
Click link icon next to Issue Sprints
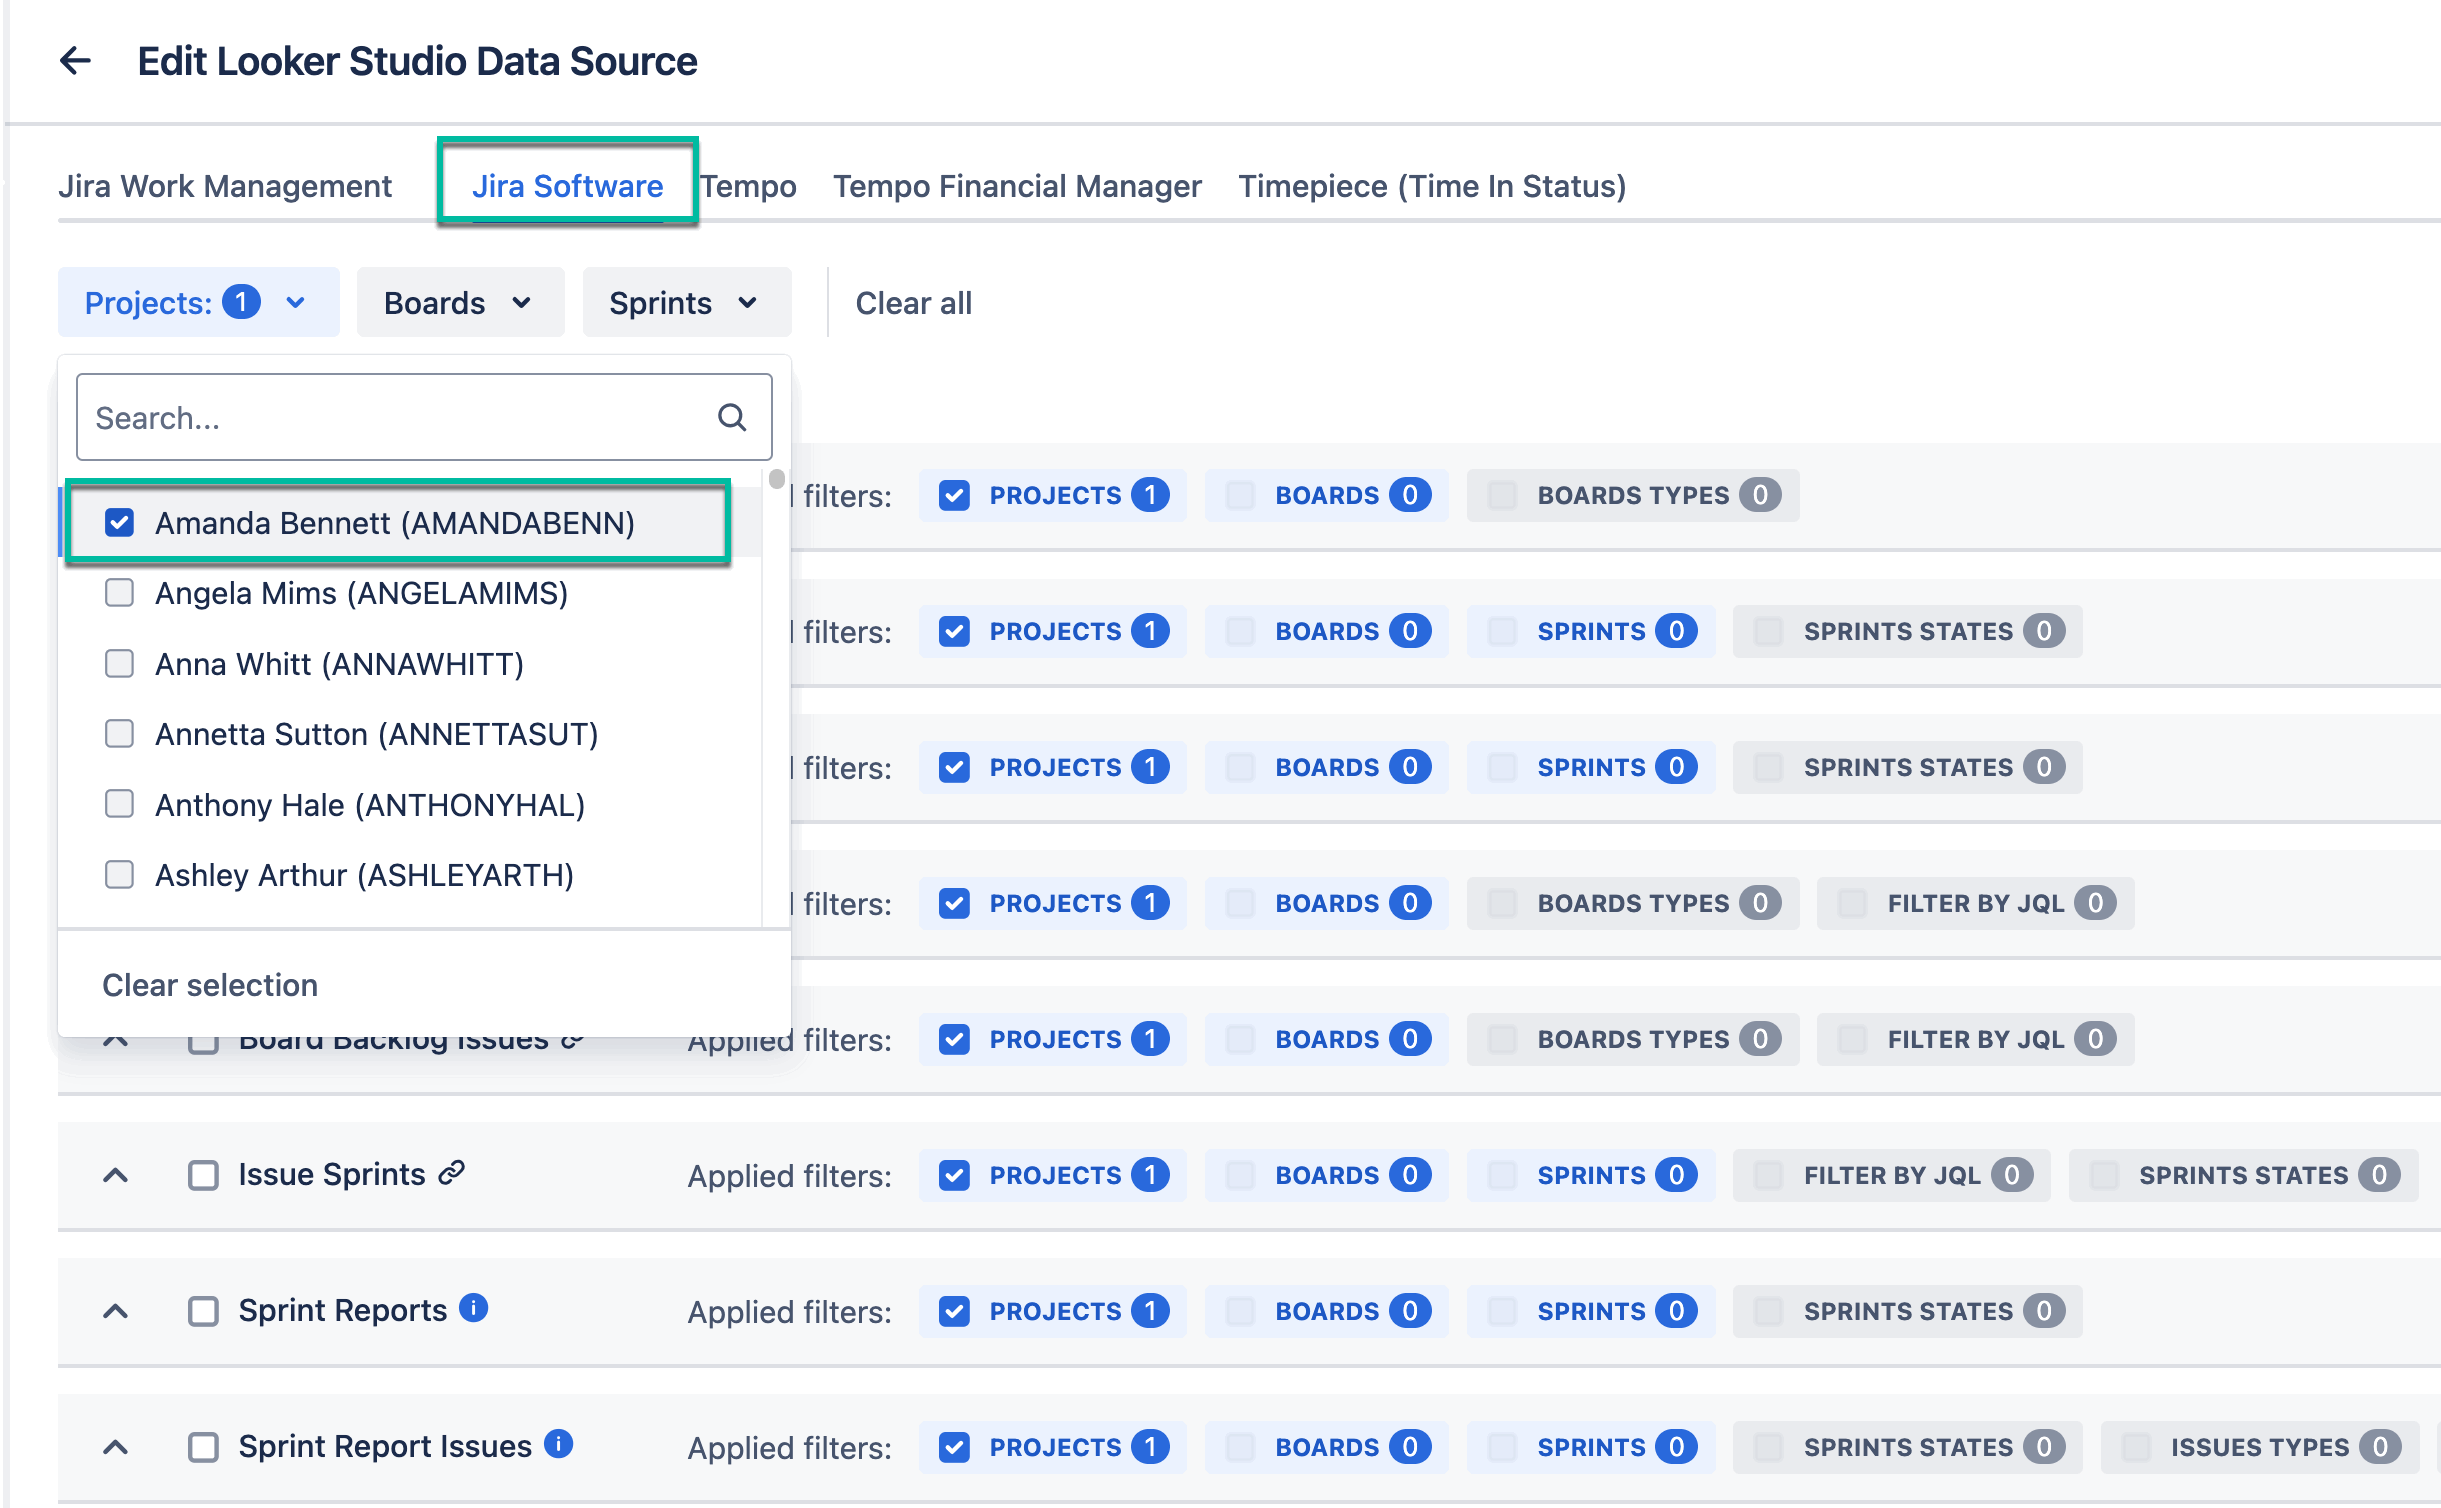452,1172
